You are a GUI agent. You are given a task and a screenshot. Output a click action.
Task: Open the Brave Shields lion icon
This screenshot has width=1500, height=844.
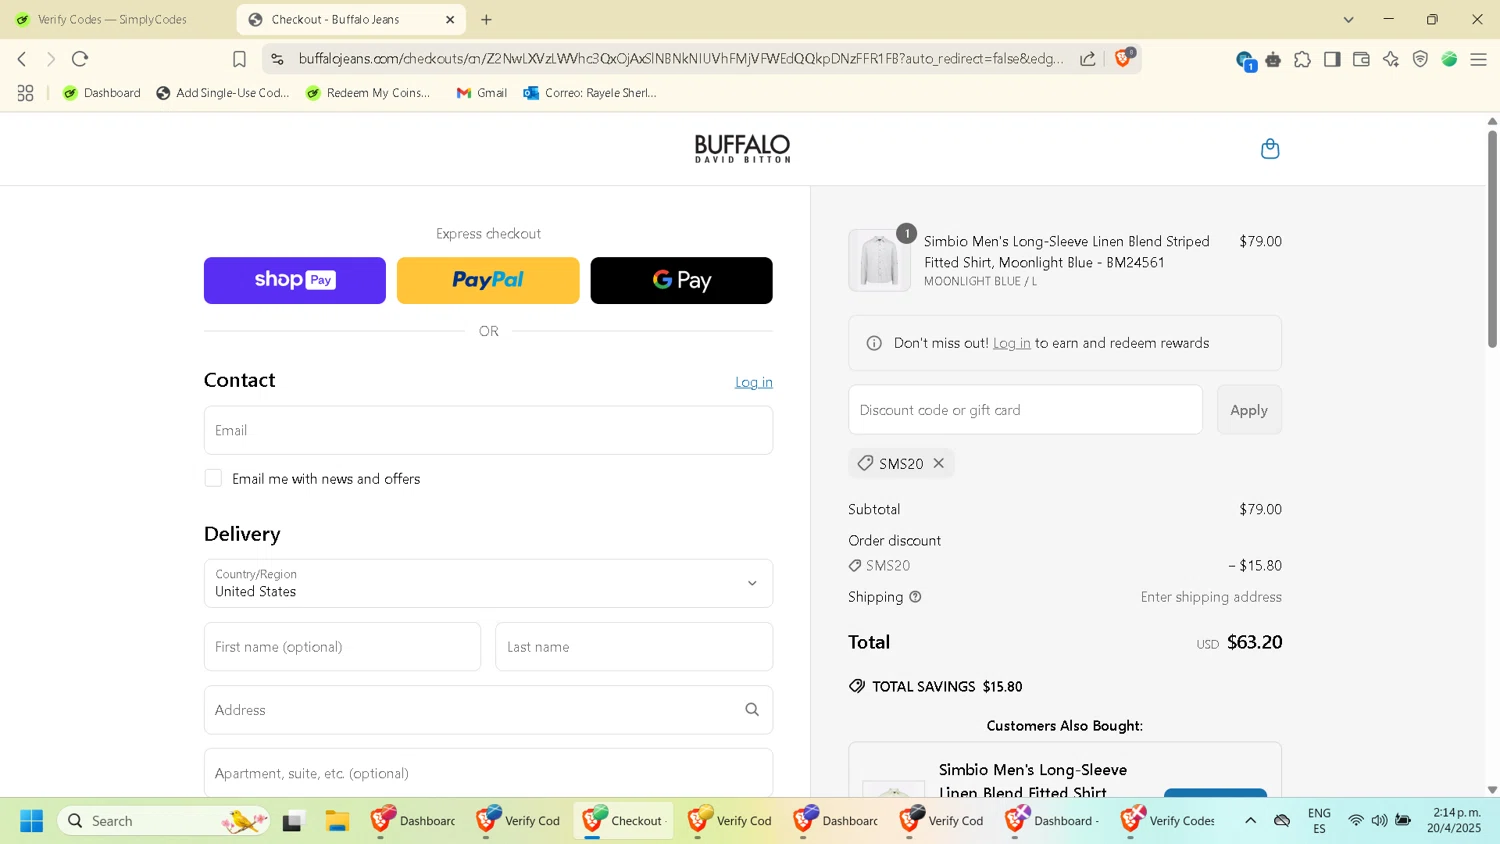1123,58
